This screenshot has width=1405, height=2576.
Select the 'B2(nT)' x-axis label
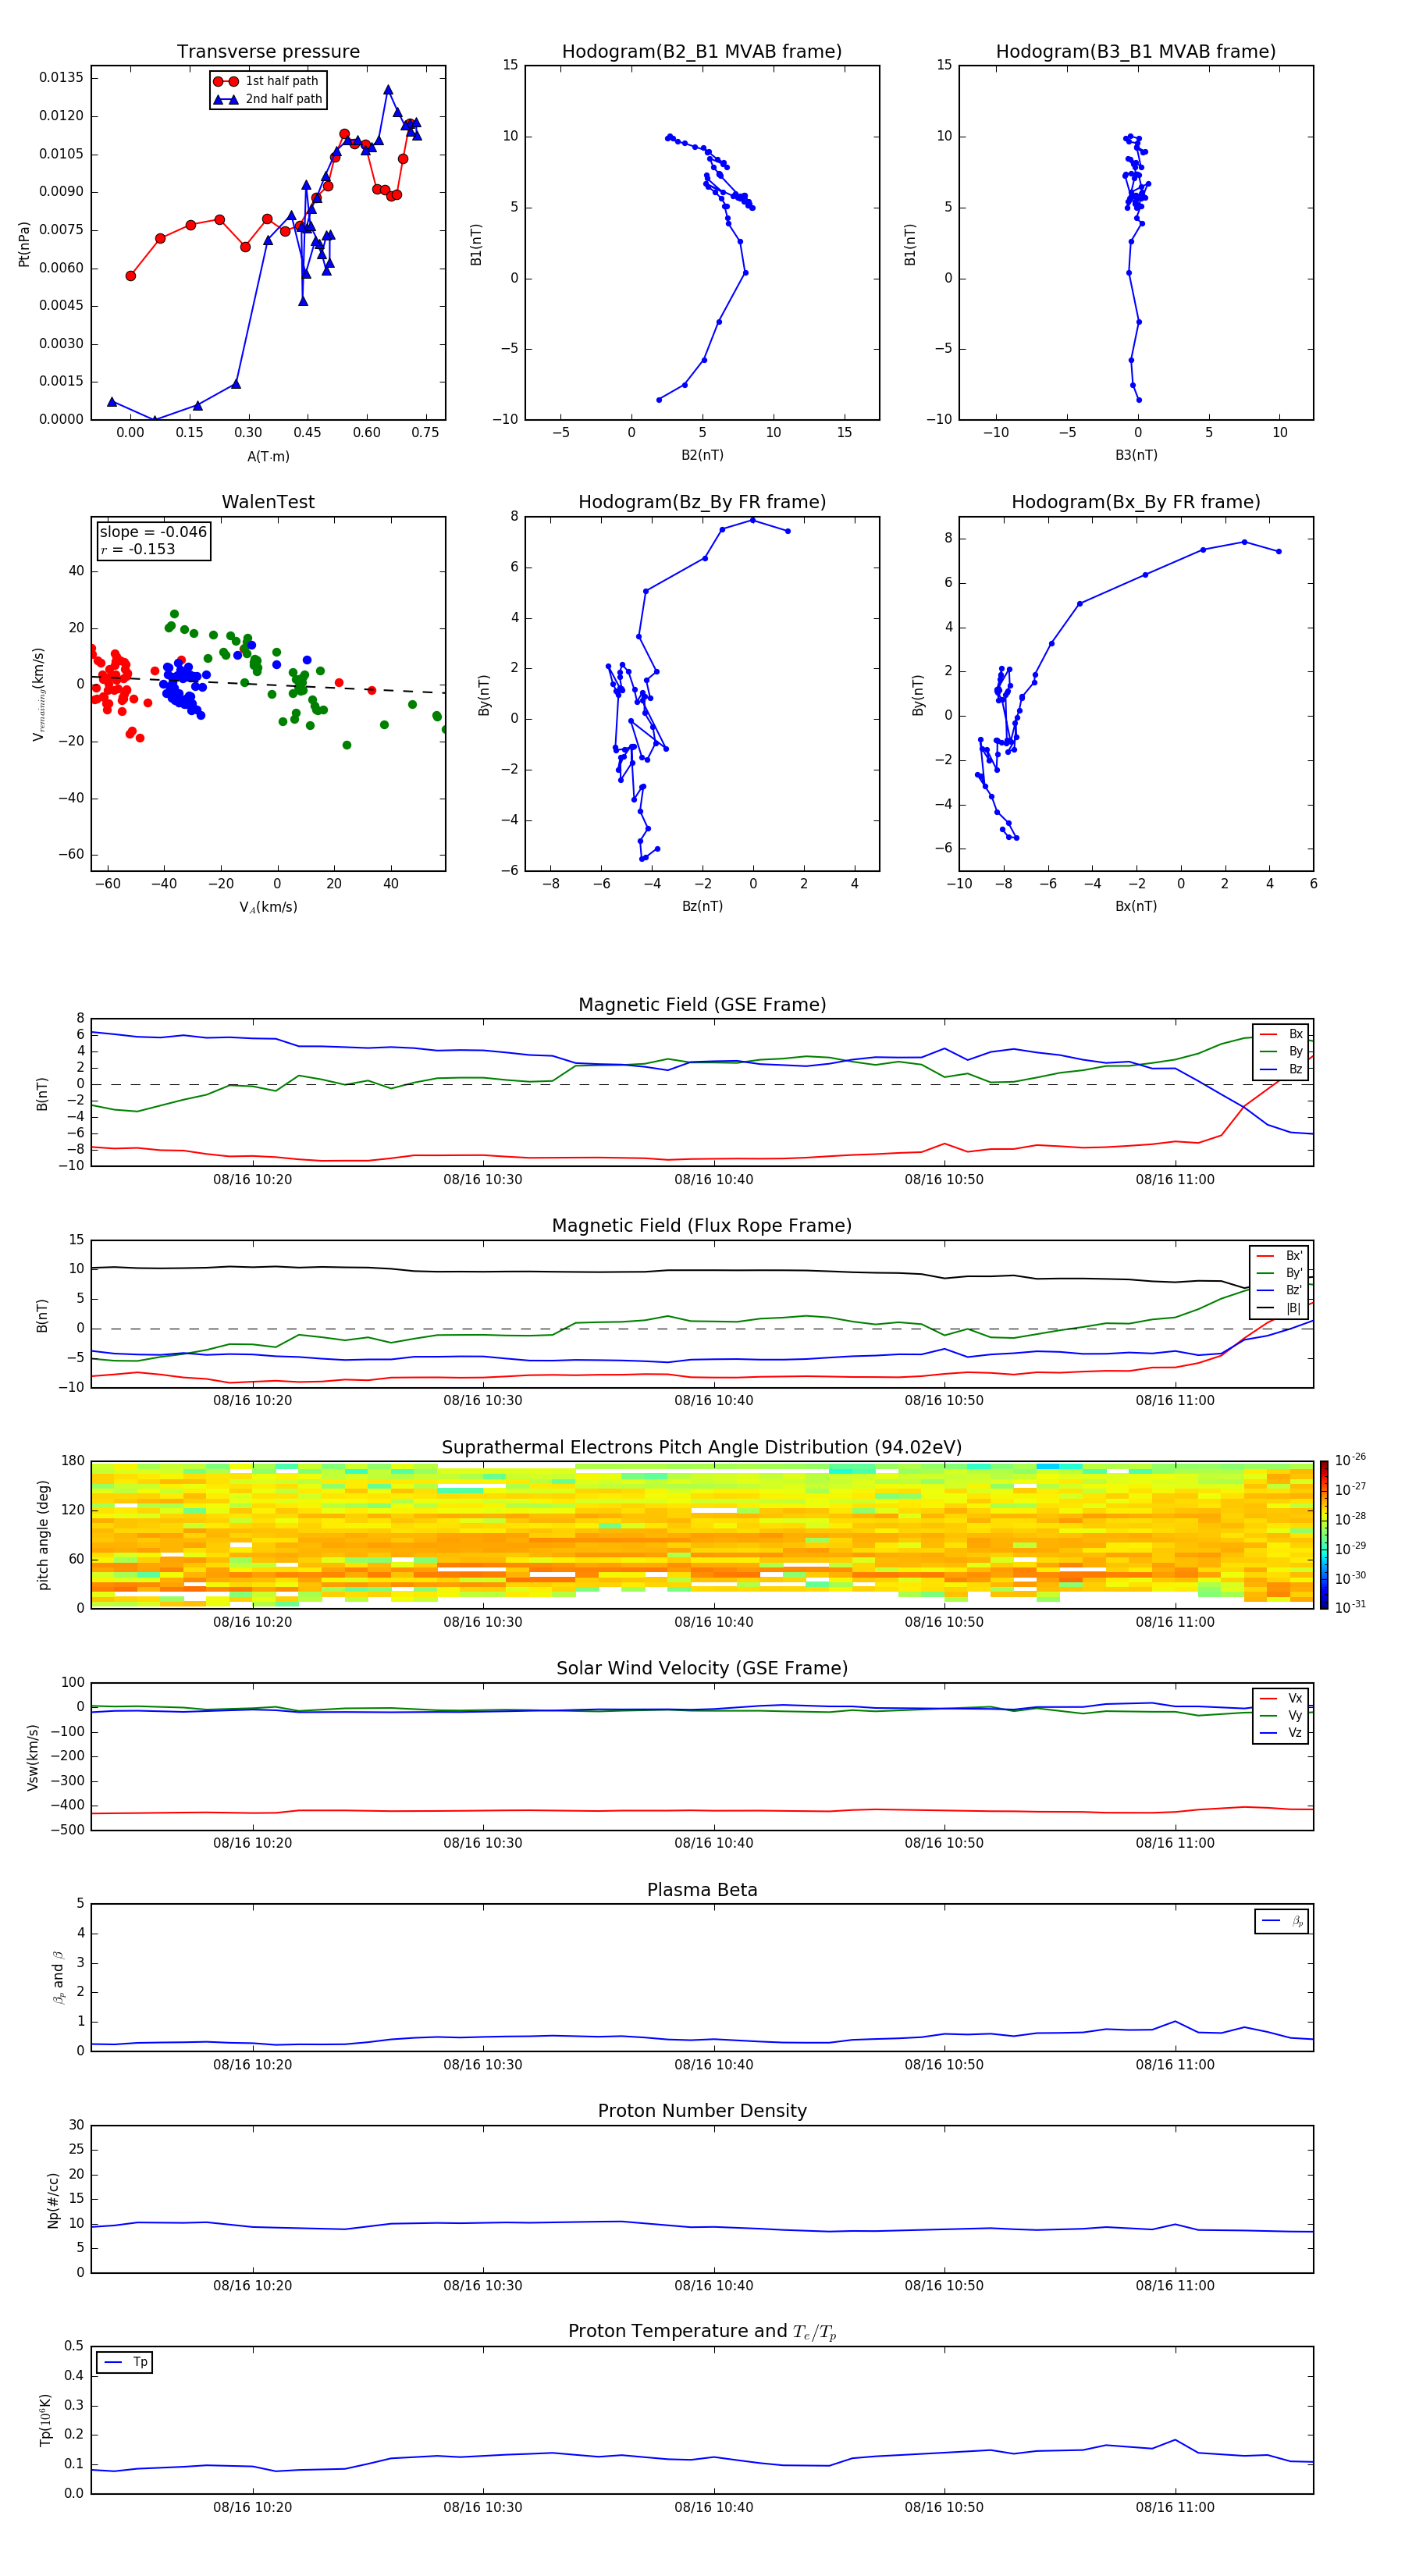point(702,455)
